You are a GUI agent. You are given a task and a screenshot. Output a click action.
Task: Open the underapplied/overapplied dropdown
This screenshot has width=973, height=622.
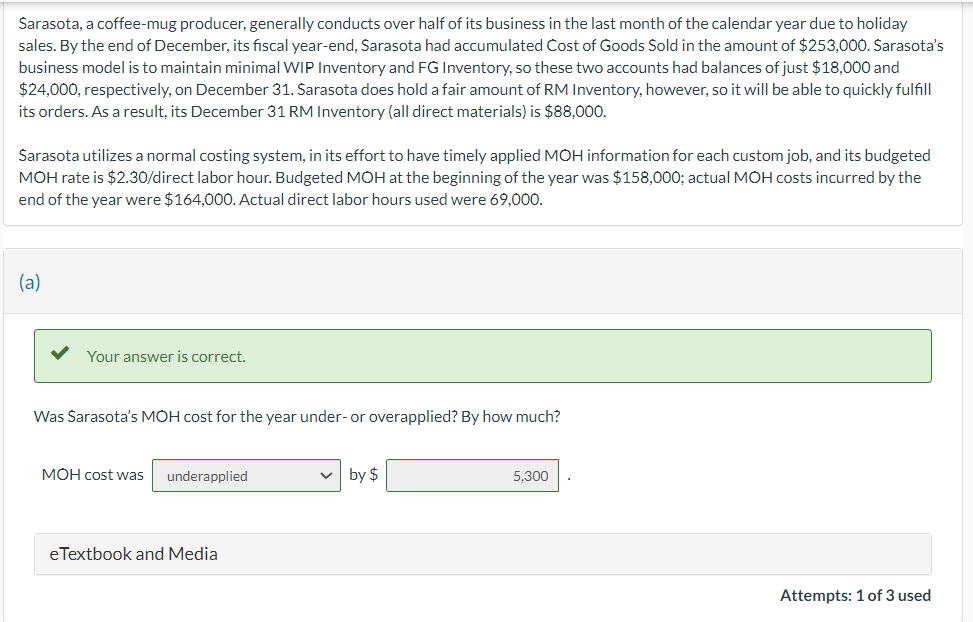click(246, 476)
